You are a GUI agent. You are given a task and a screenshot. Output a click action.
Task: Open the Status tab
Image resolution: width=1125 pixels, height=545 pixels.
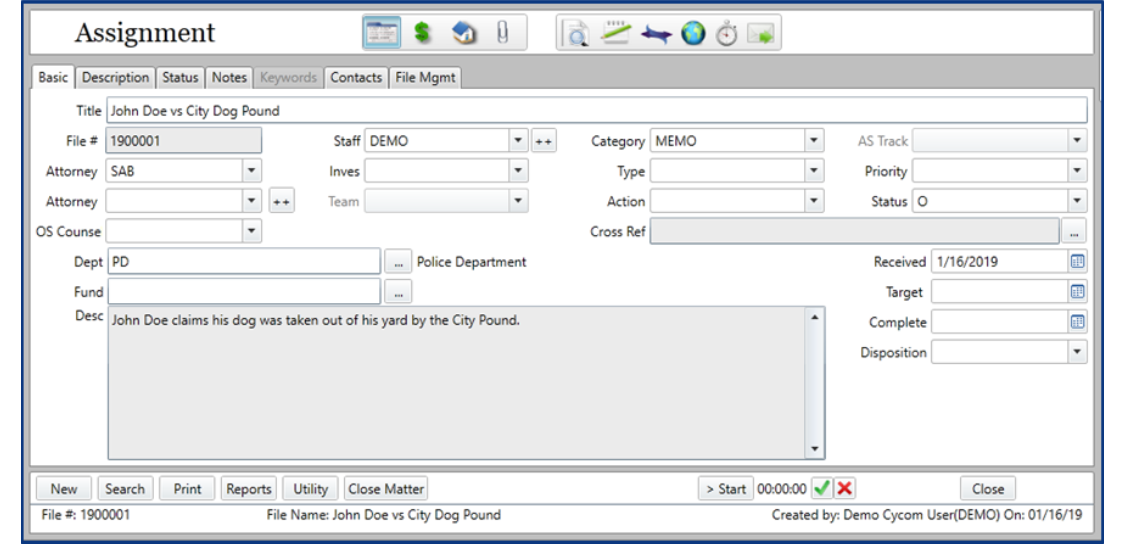180,77
